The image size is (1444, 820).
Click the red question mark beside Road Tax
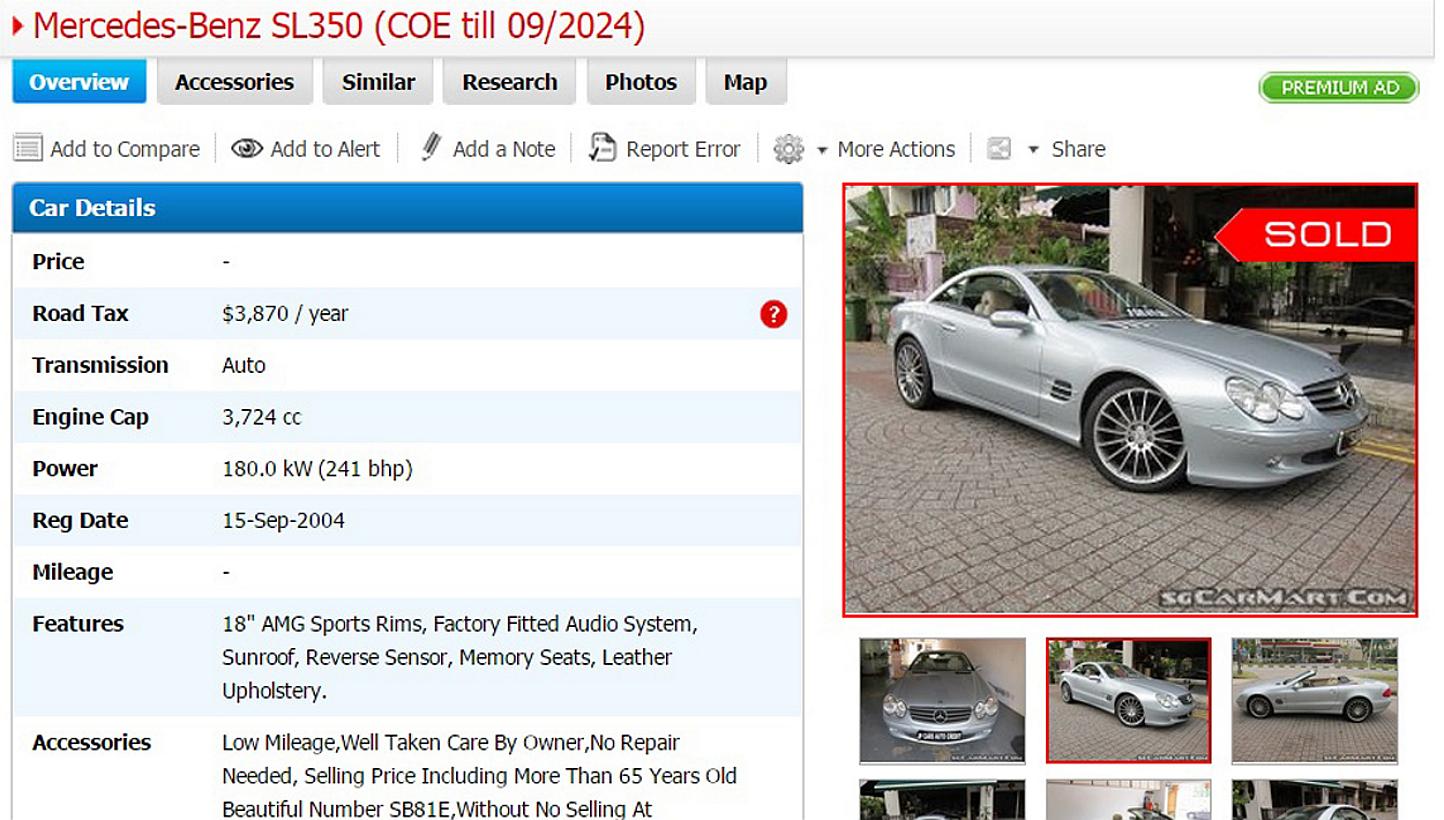pos(772,314)
